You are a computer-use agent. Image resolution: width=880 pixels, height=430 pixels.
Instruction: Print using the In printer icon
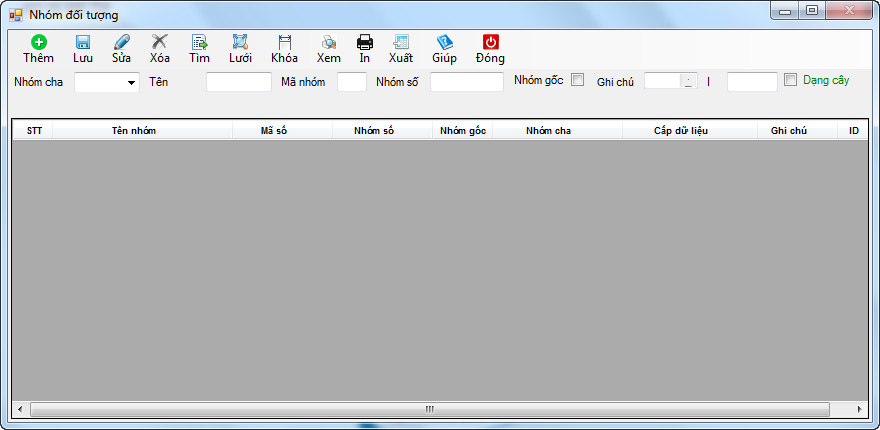[365, 42]
